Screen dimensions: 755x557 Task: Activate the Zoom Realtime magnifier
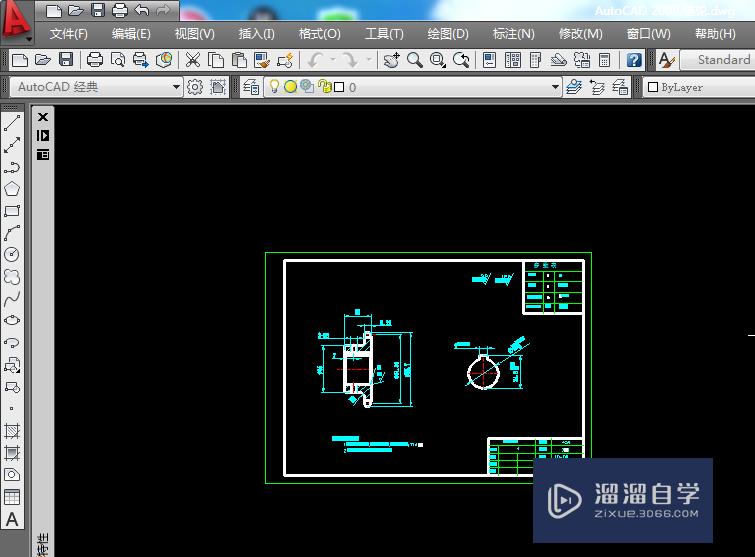pyautogui.click(x=415, y=60)
